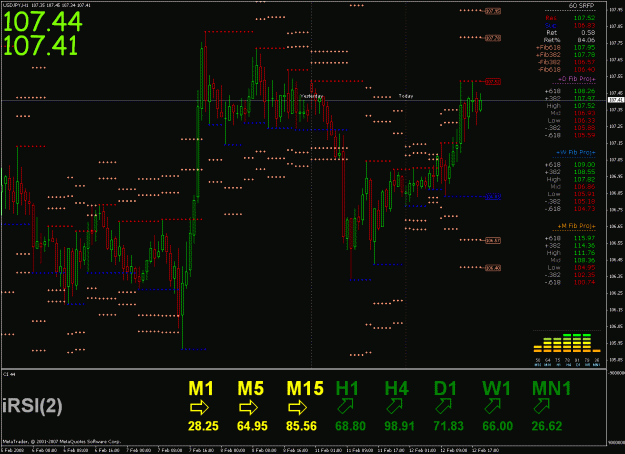The height and width of the screenshot is (454, 625).
Task: Click the current price 107.41 axis label
Action: tap(616, 100)
